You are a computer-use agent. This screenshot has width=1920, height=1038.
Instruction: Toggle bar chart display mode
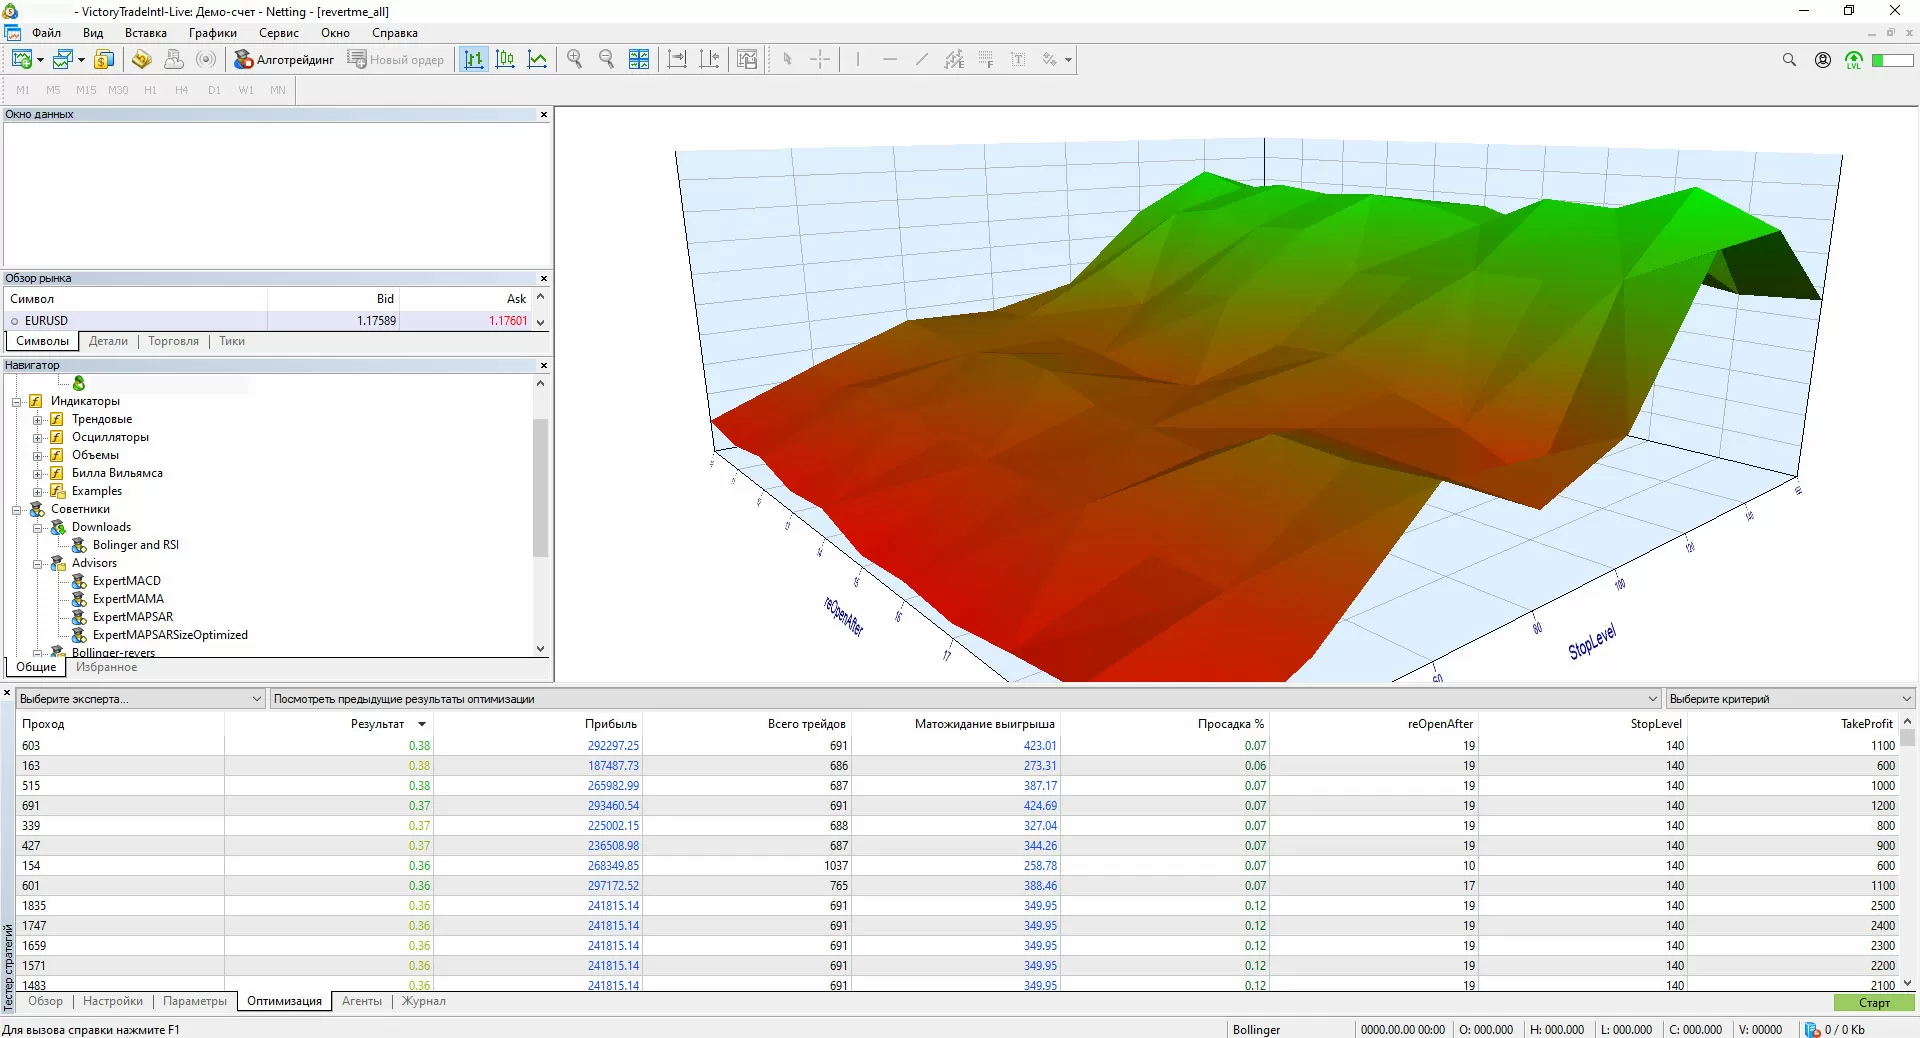coord(474,60)
